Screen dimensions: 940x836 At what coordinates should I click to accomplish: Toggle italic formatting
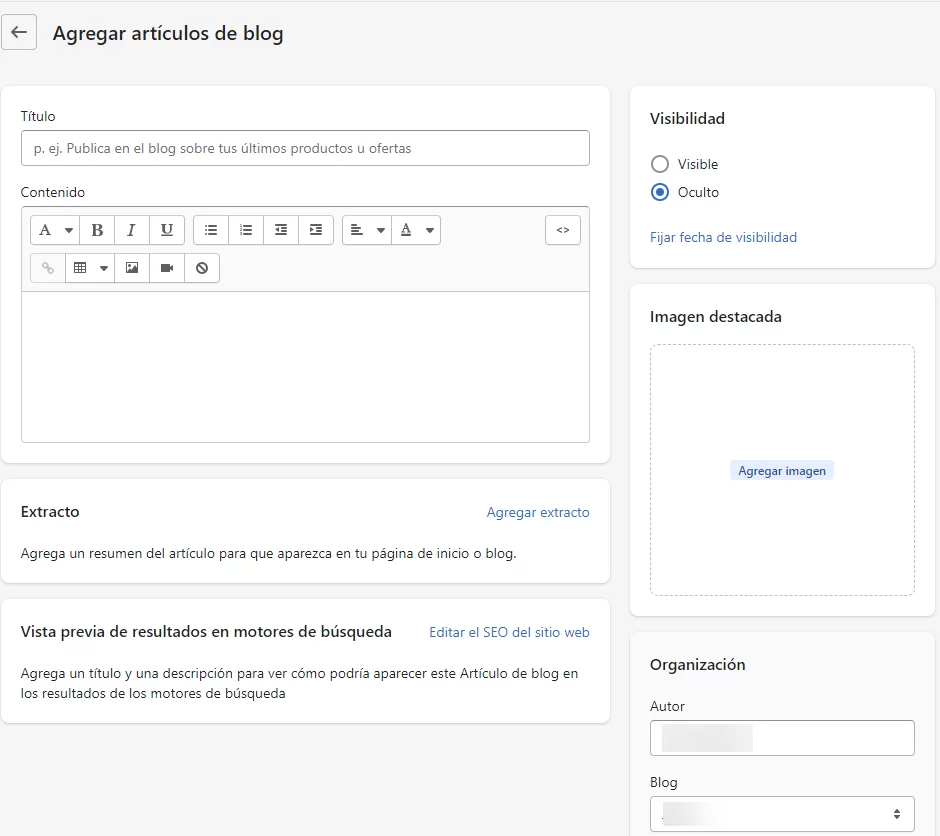coord(132,230)
